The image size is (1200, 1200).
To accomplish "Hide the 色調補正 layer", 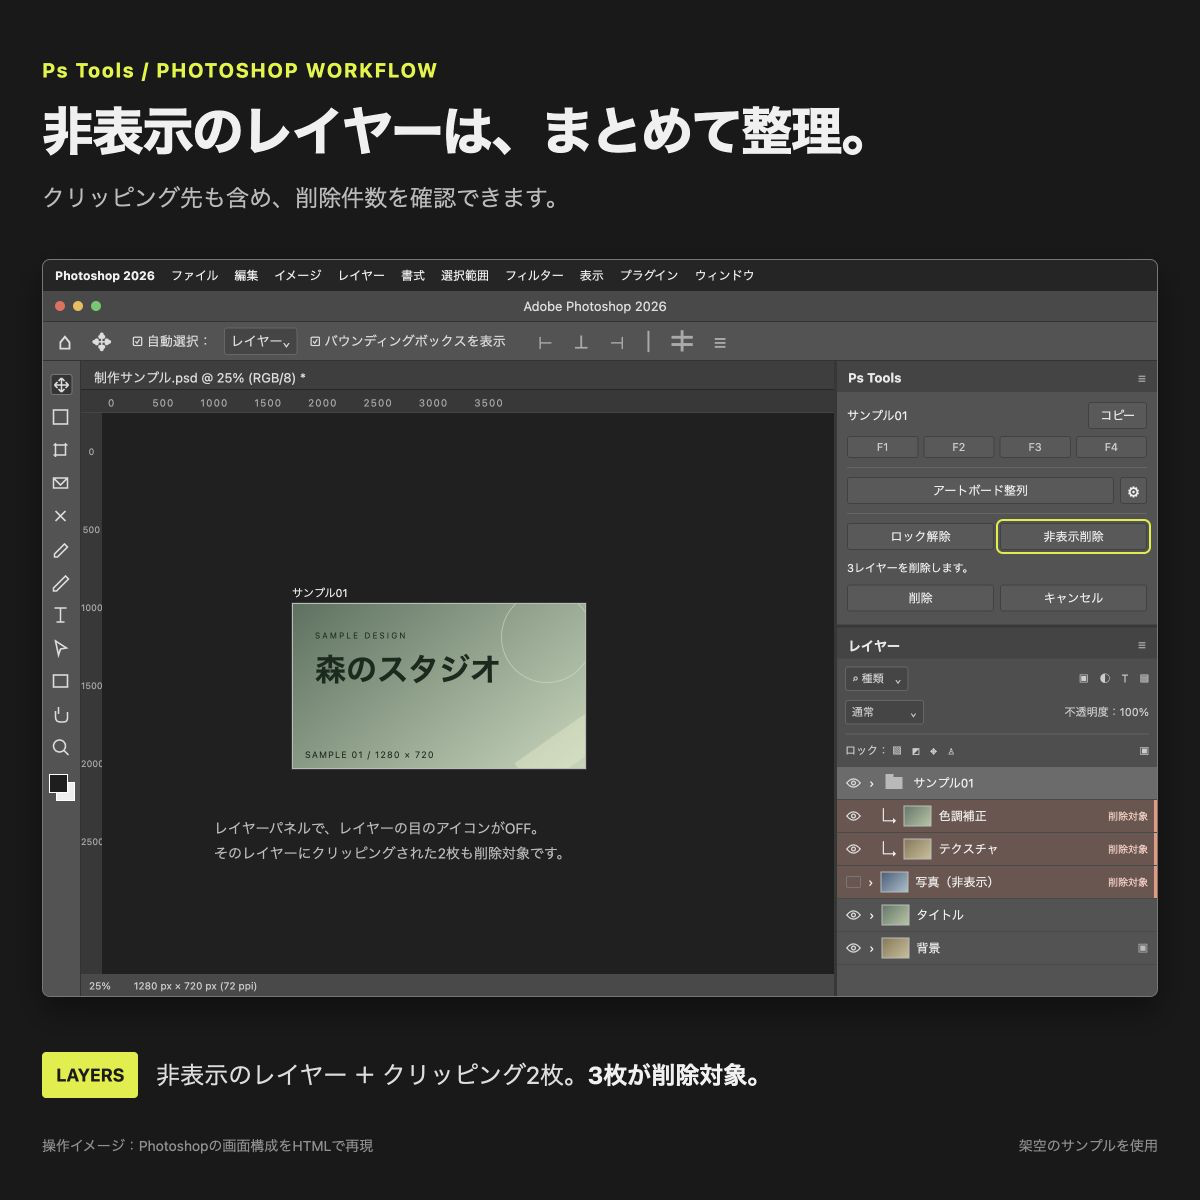I will (x=853, y=816).
